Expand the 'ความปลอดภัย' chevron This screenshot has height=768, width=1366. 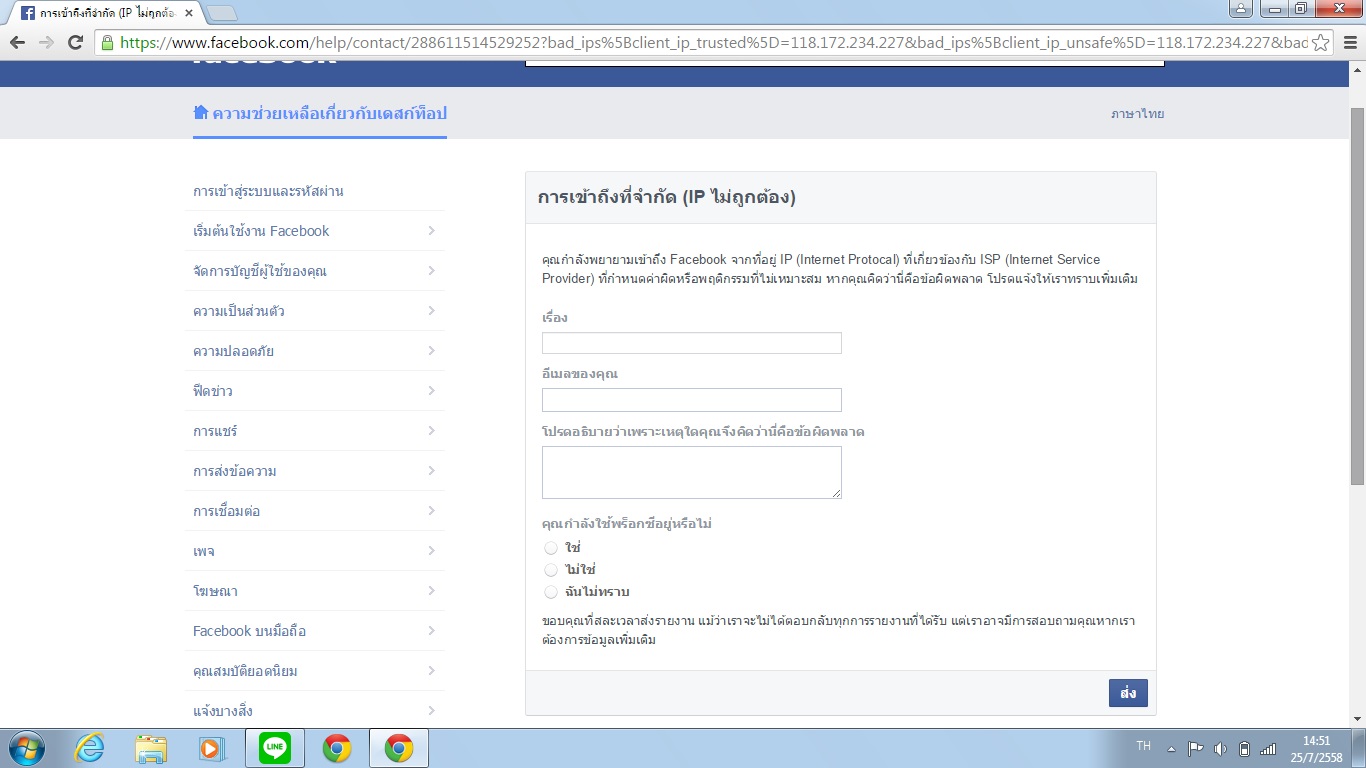coord(431,351)
